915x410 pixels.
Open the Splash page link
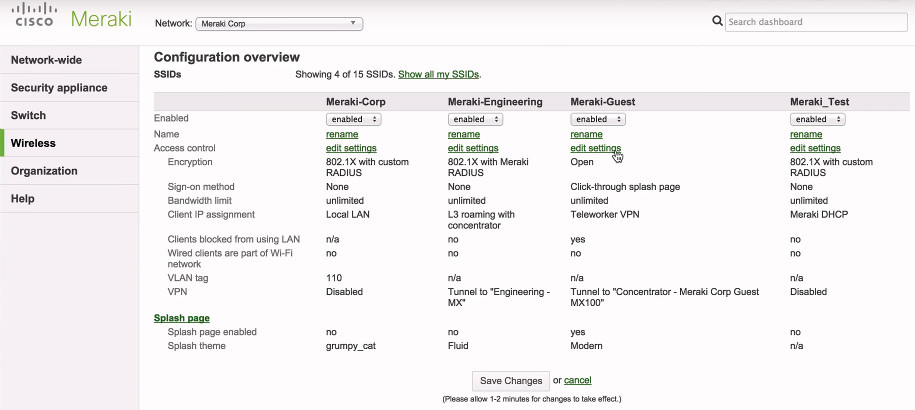181,318
